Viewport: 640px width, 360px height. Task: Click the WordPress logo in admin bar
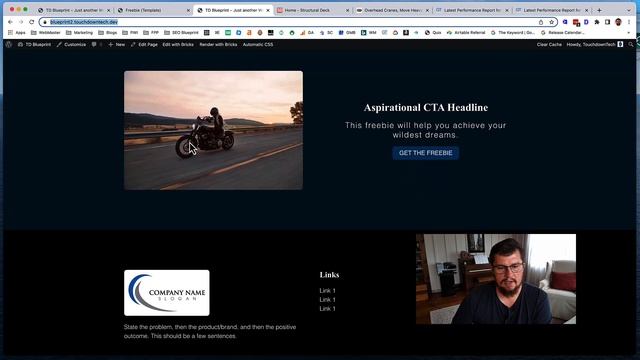click(9, 44)
